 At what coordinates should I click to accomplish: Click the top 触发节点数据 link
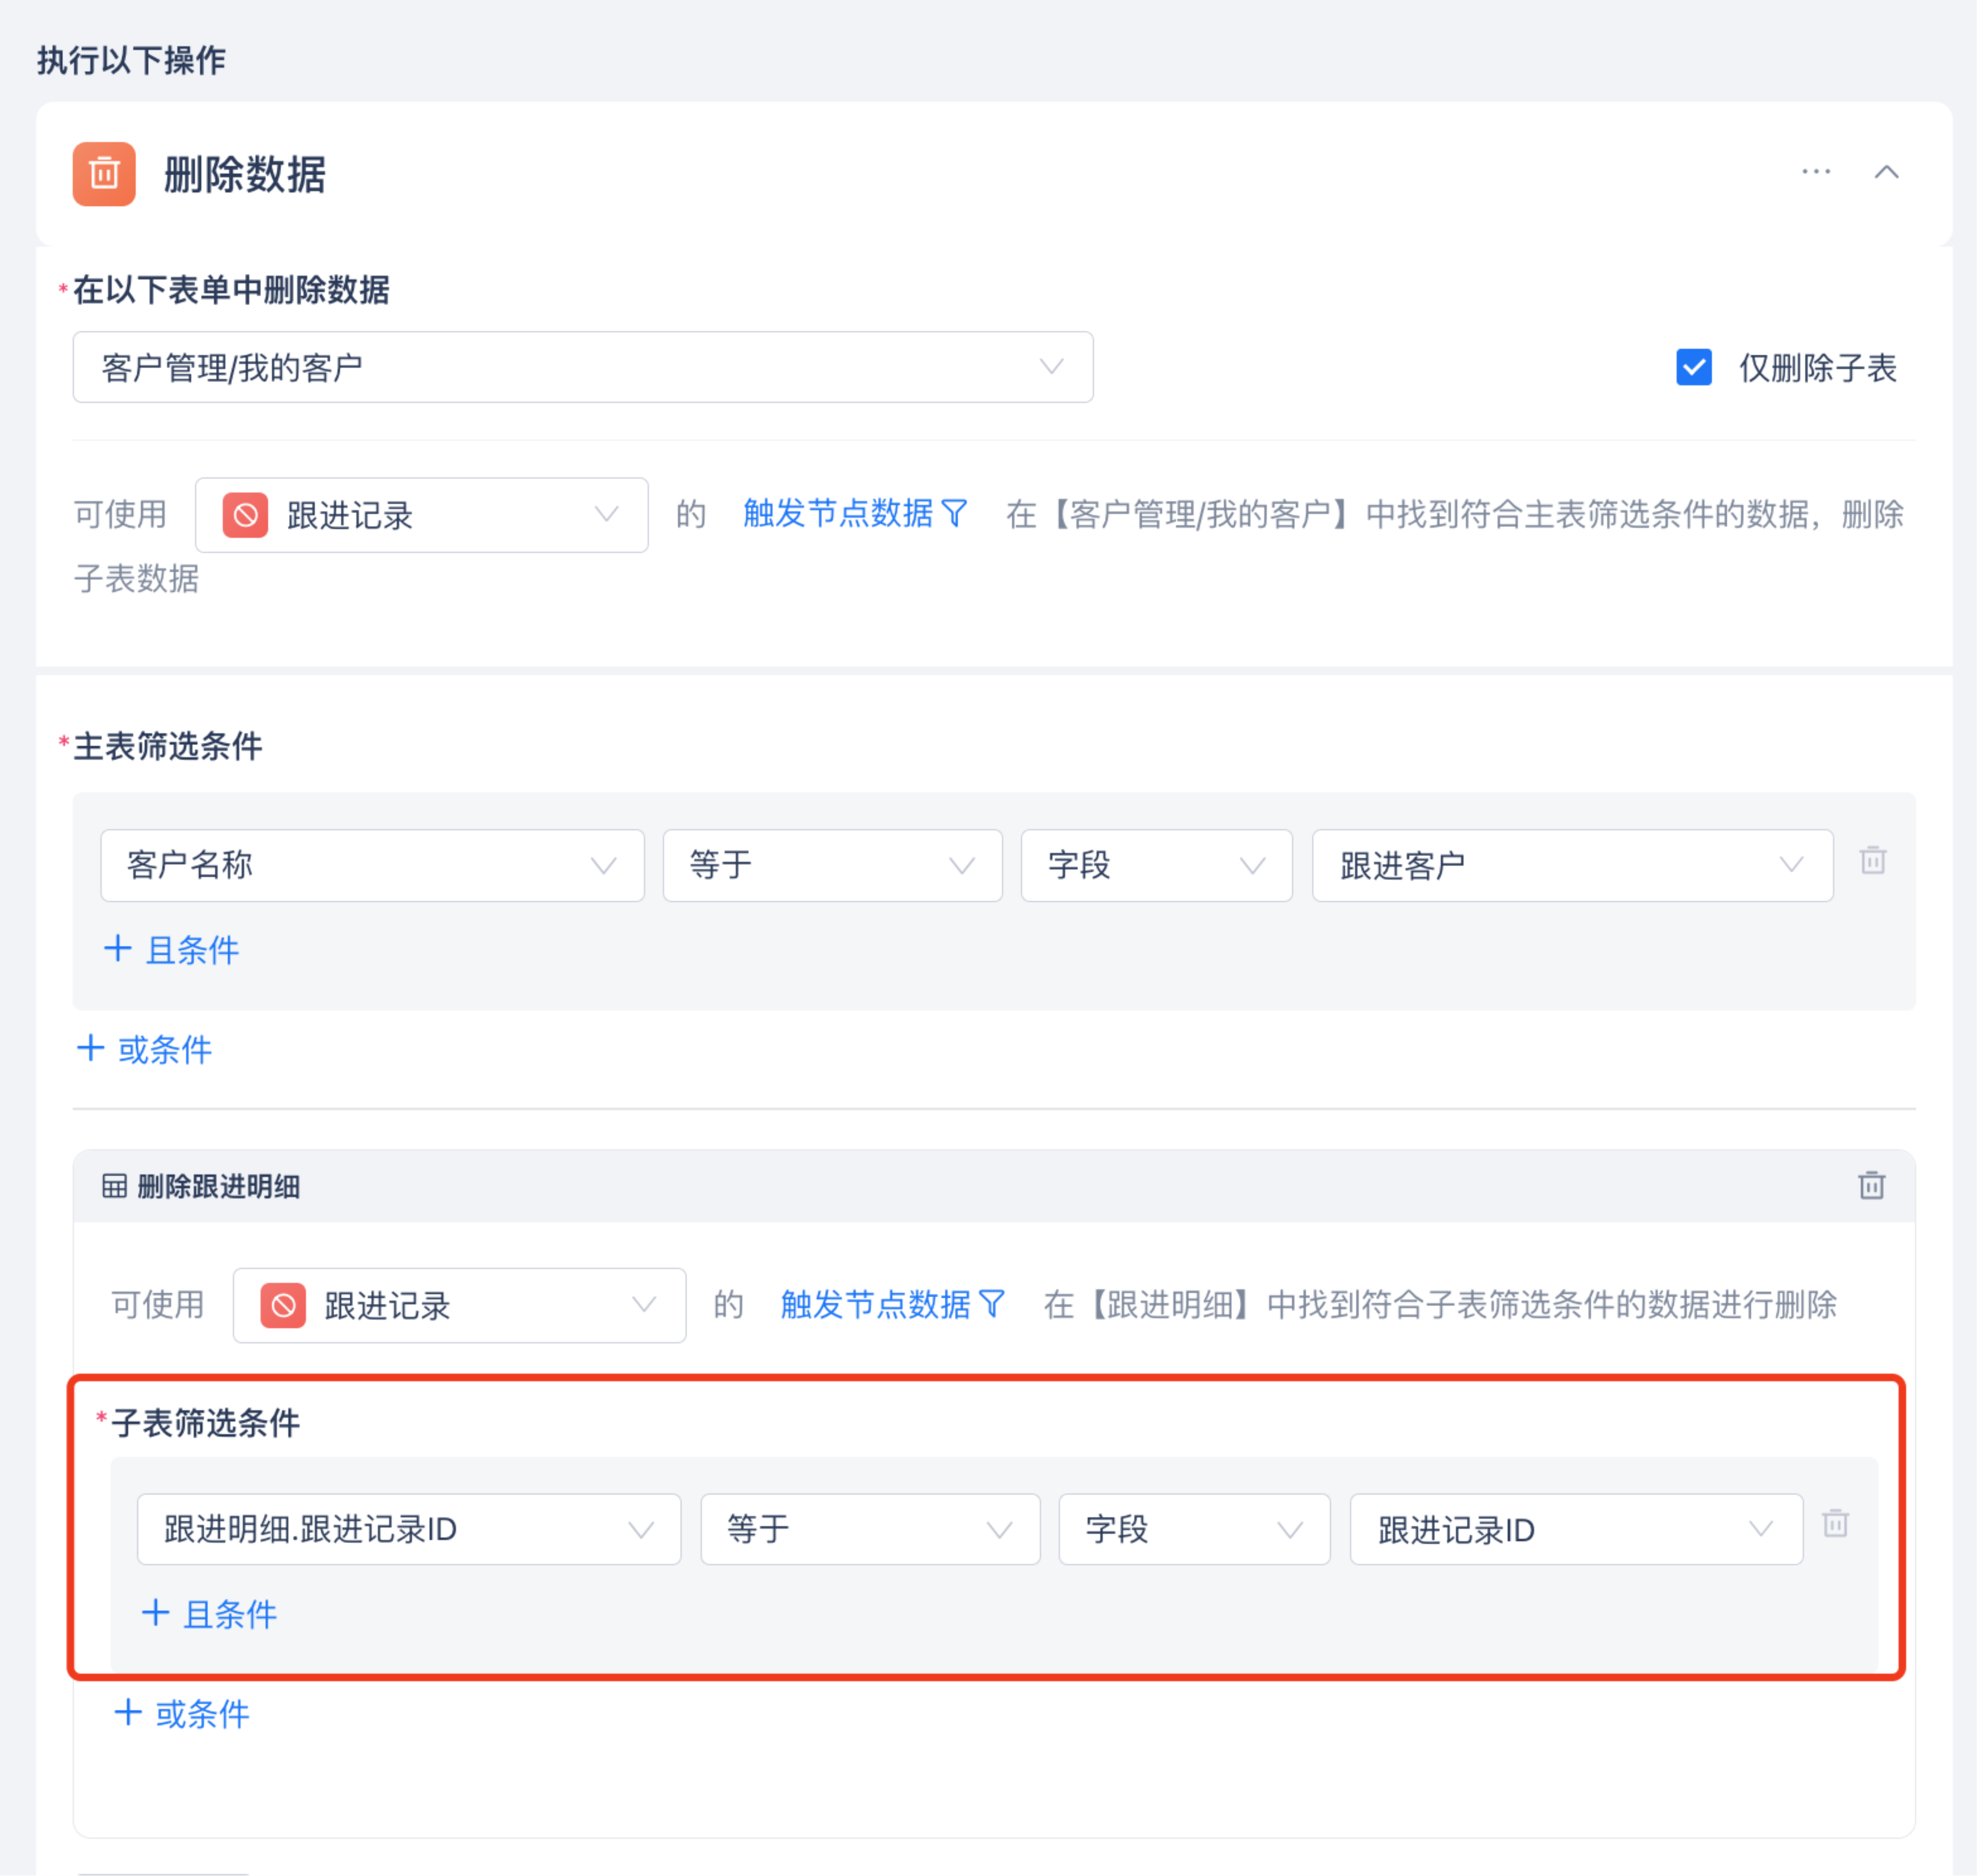(838, 514)
